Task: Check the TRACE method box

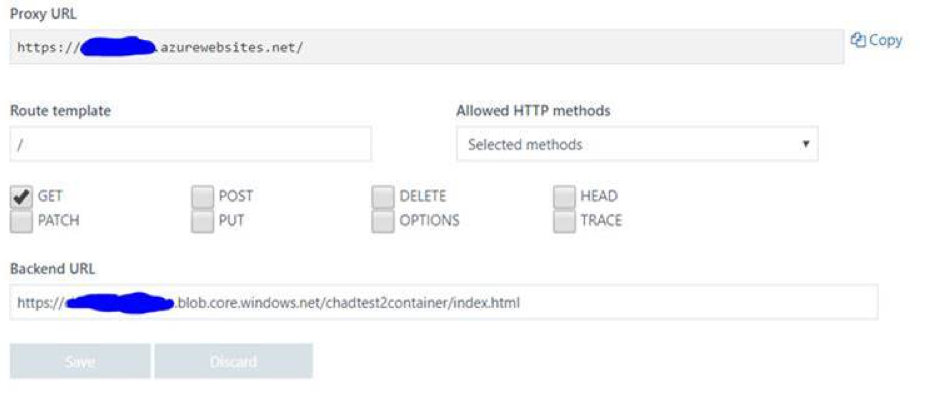Action: (x=564, y=221)
